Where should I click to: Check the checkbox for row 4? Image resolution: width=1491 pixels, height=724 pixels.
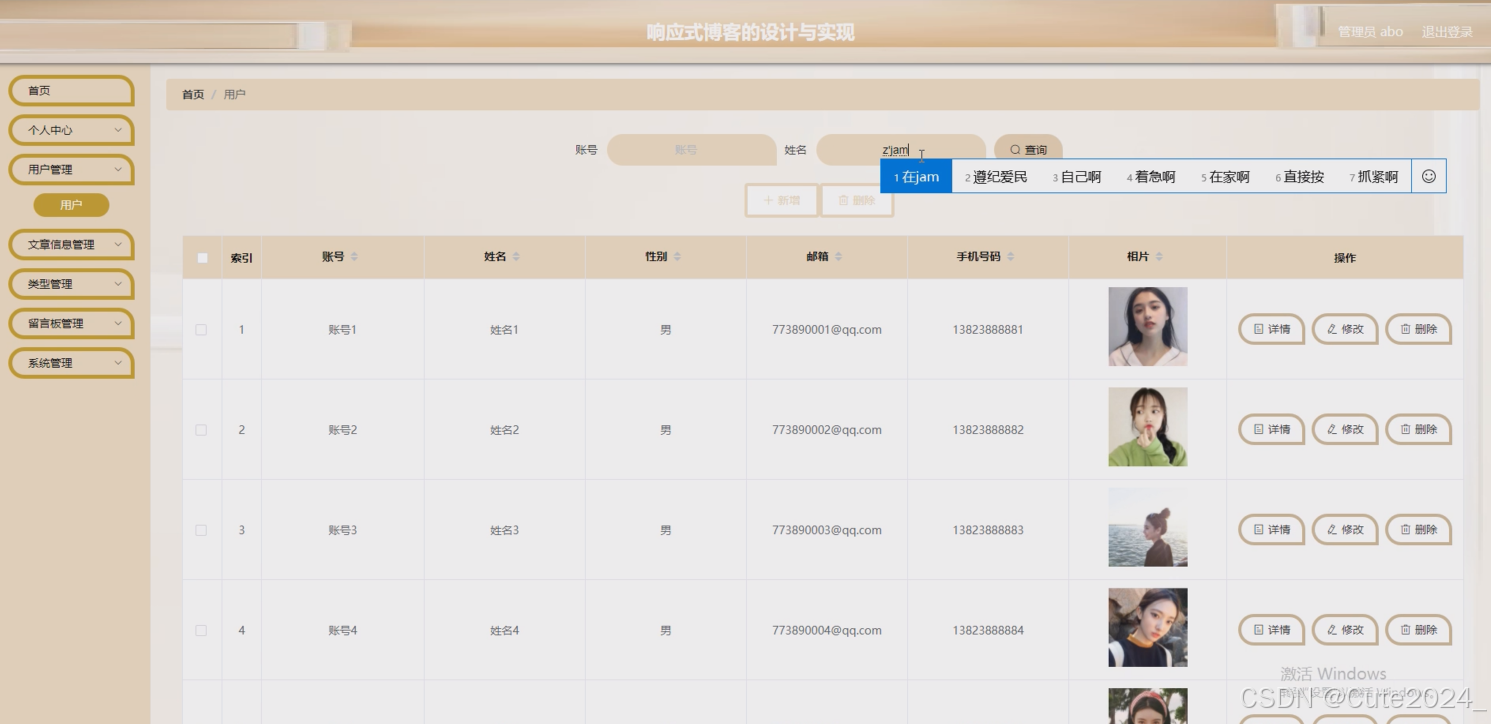click(201, 631)
